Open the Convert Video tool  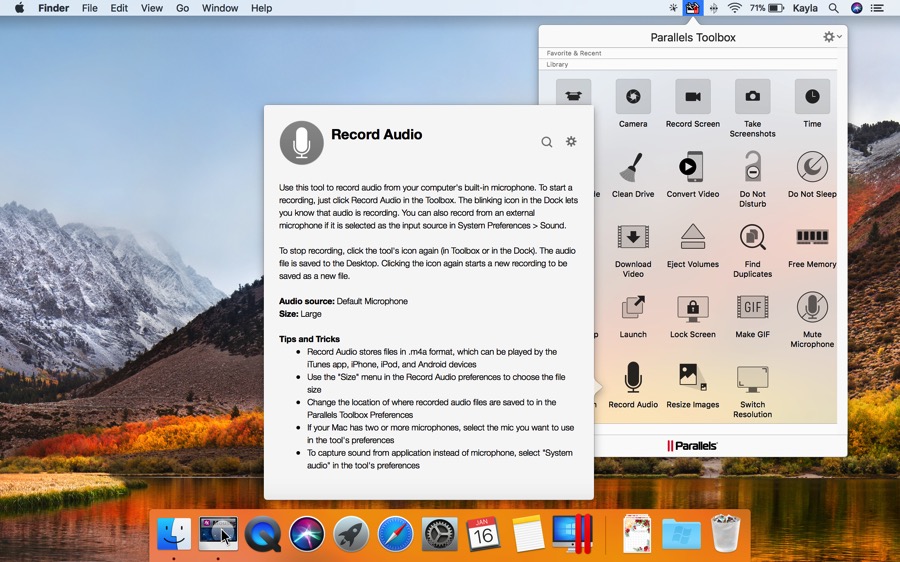[x=693, y=174]
